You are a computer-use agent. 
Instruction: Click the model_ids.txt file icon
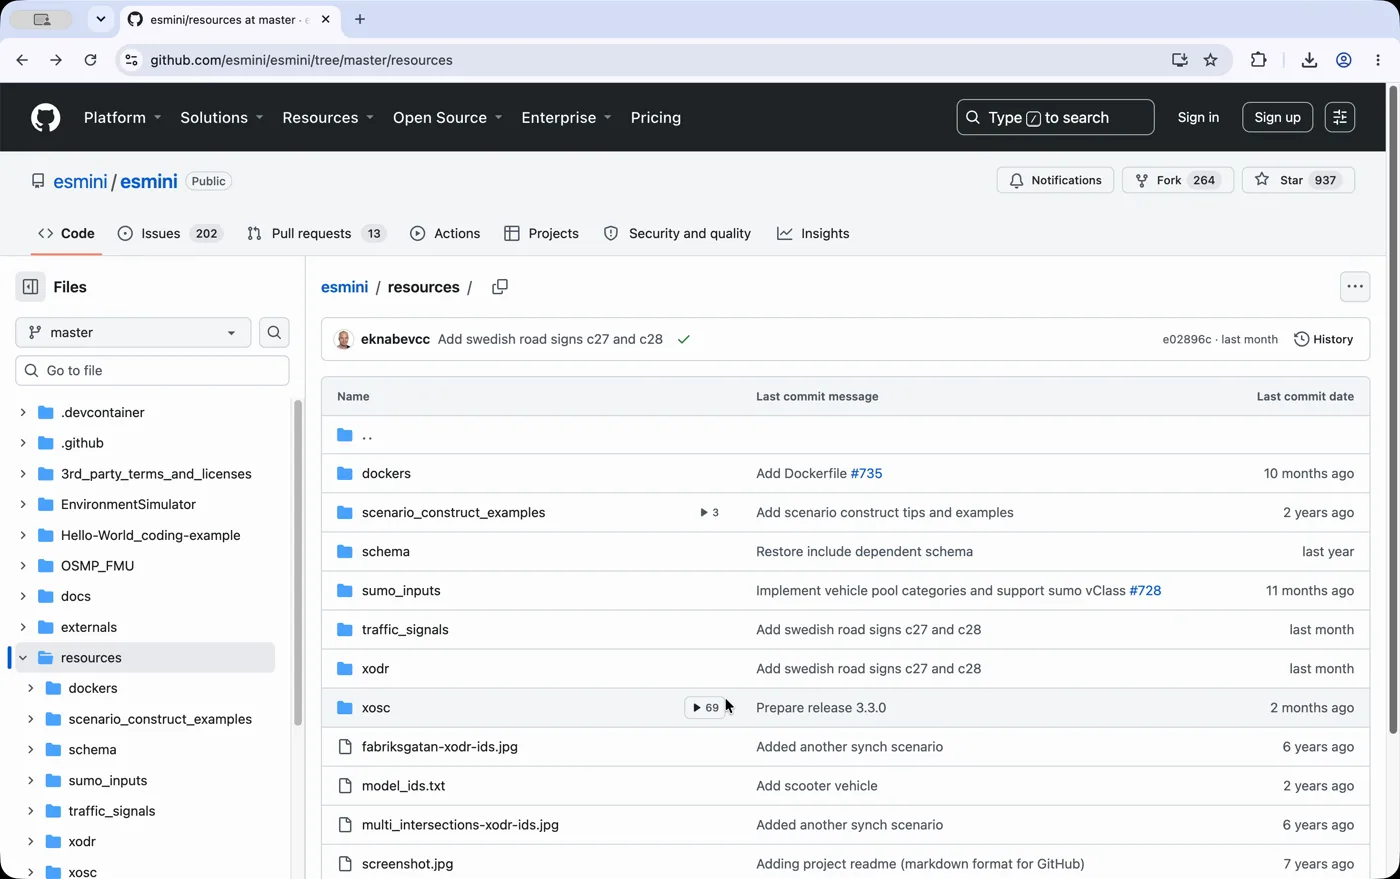[345, 786]
